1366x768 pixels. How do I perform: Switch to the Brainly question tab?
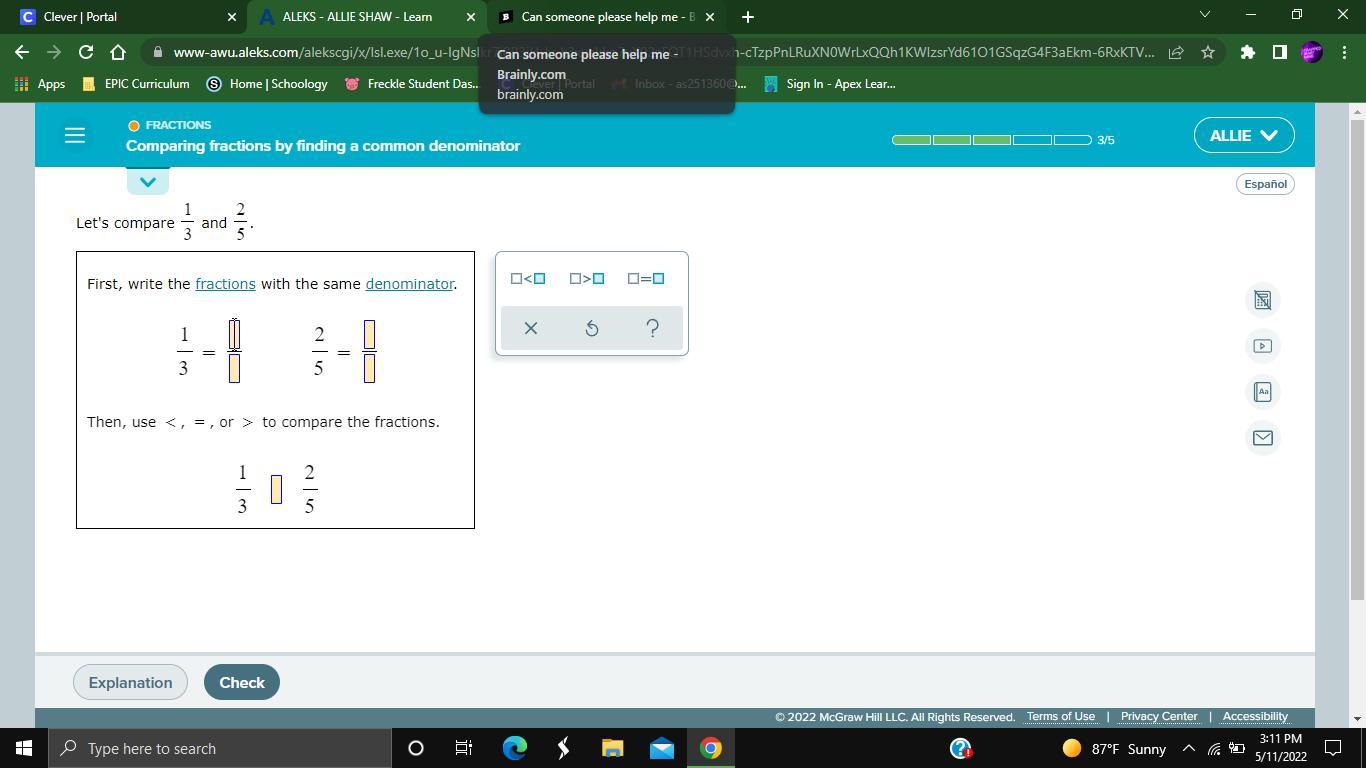tap(607, 17)
